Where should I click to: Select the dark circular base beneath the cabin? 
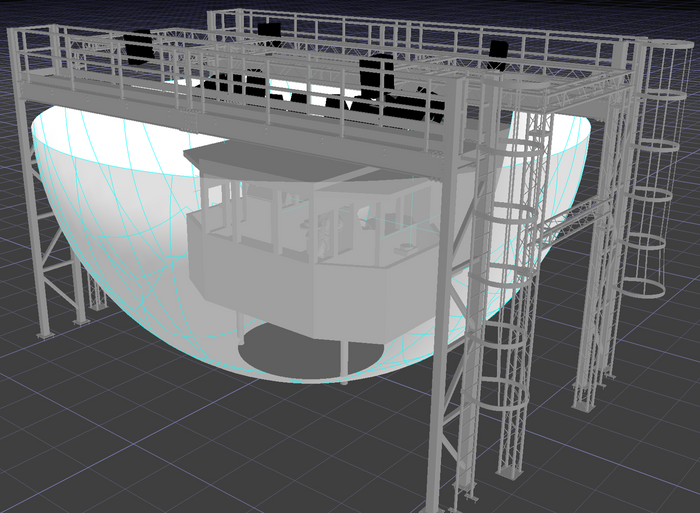click(x=311, y=353)
